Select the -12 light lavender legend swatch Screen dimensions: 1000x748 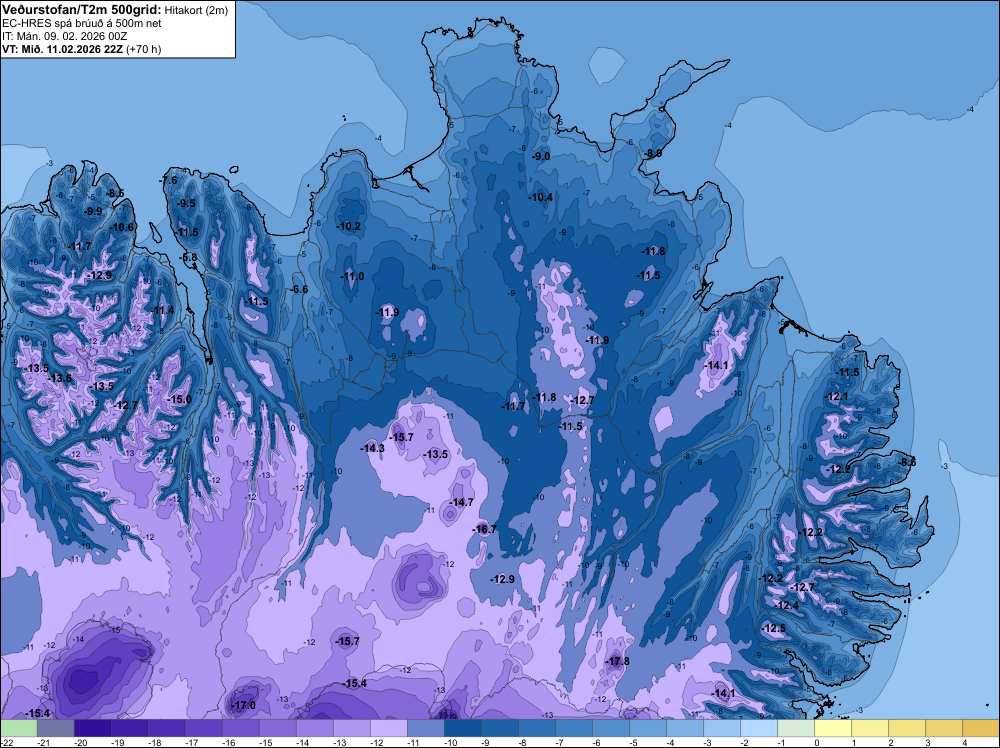click(388, 728)
